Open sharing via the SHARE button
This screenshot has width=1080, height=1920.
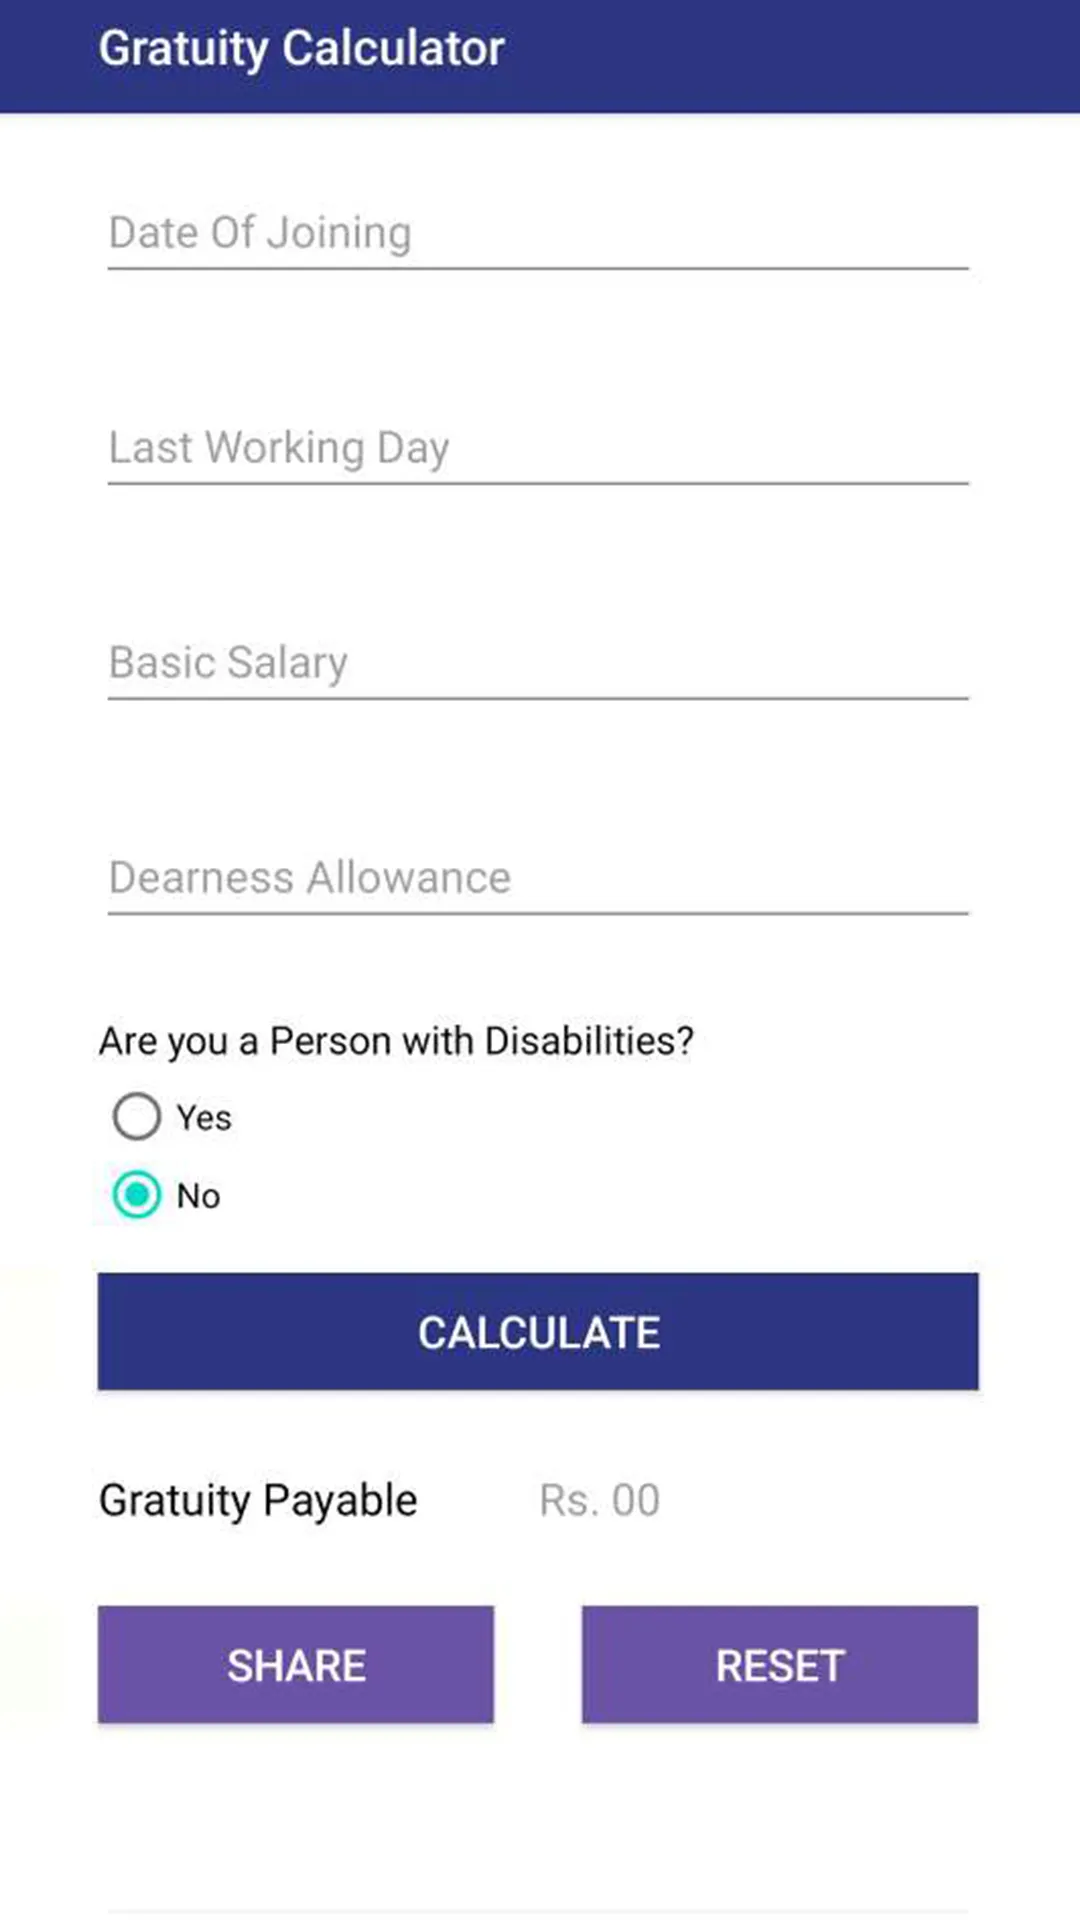coord(296,1665)
